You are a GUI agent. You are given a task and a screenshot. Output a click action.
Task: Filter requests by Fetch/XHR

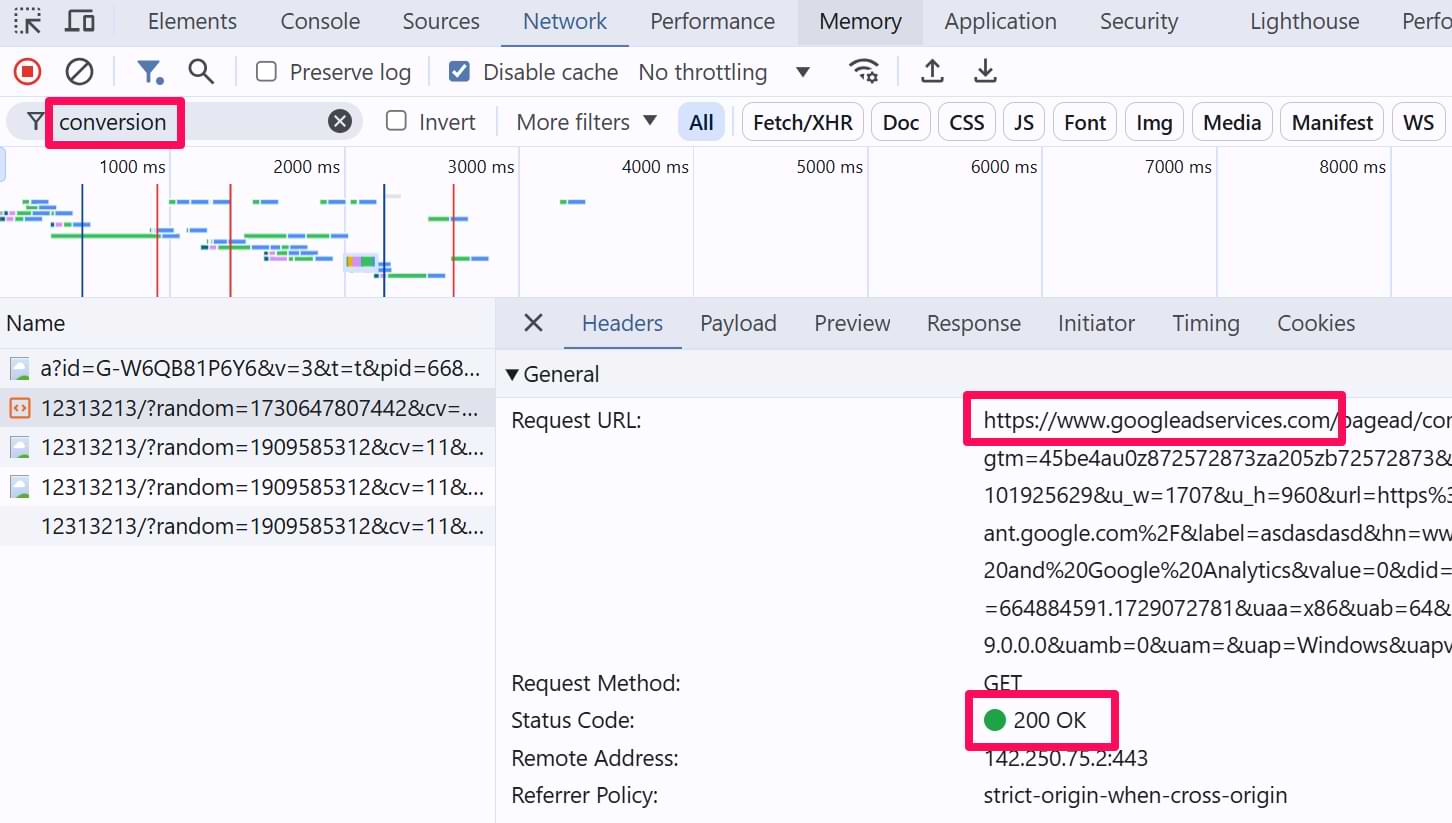802,122
